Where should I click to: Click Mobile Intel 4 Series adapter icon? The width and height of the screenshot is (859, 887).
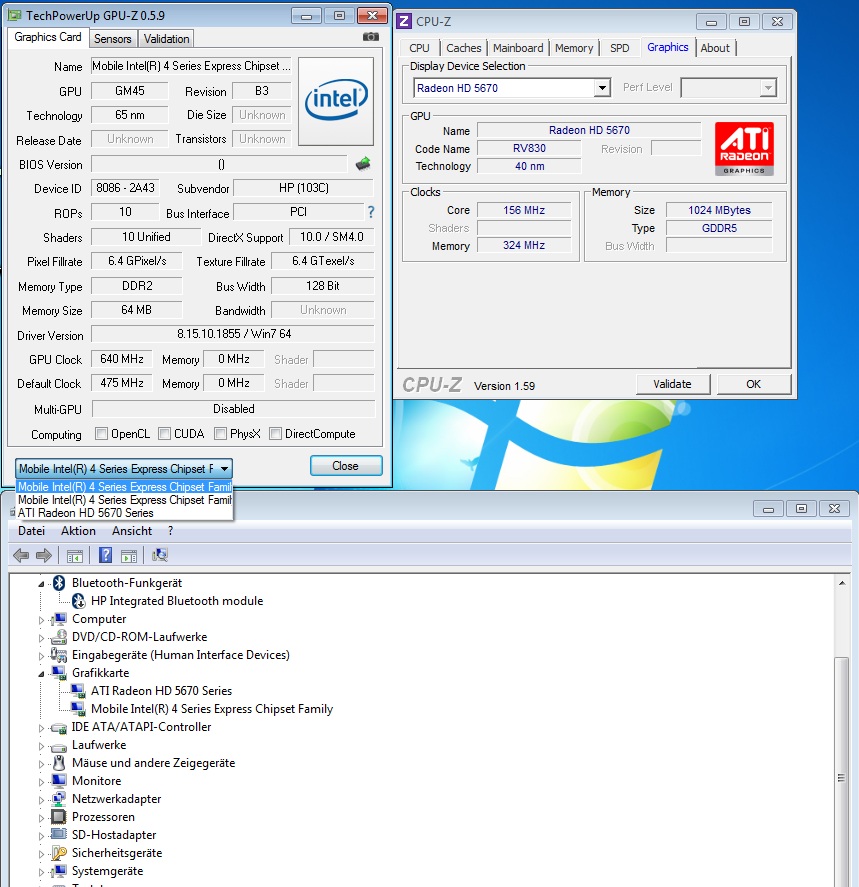78,709
